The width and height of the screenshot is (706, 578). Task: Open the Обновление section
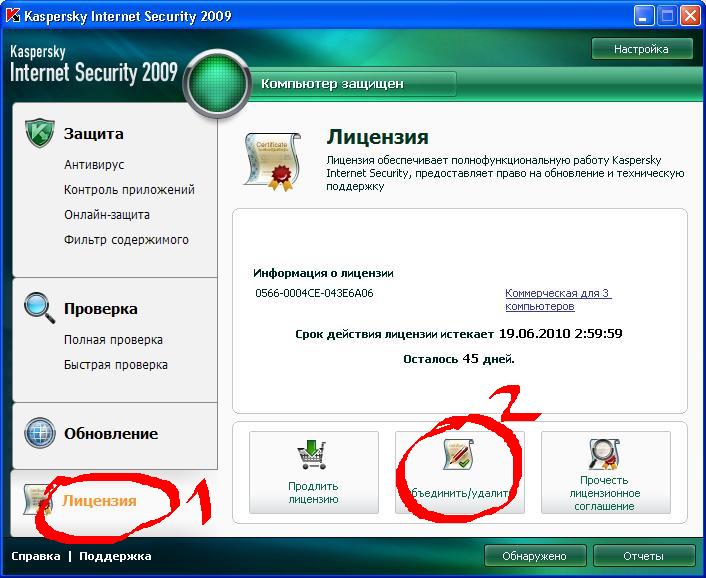point(111,434)
